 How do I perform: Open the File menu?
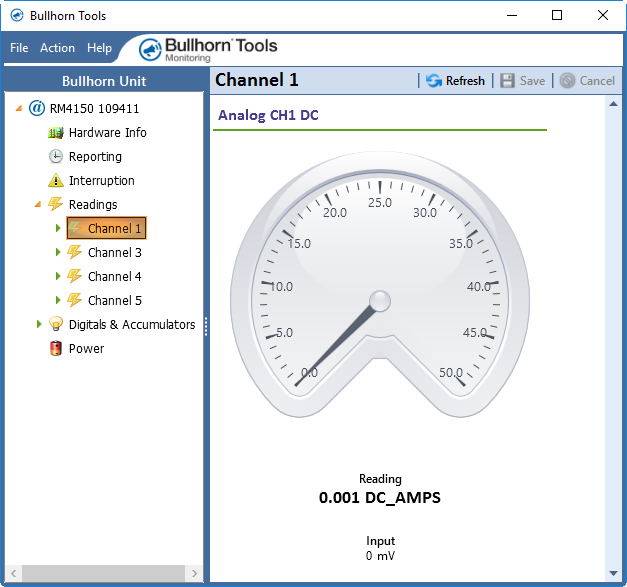[x=19, y=48]
